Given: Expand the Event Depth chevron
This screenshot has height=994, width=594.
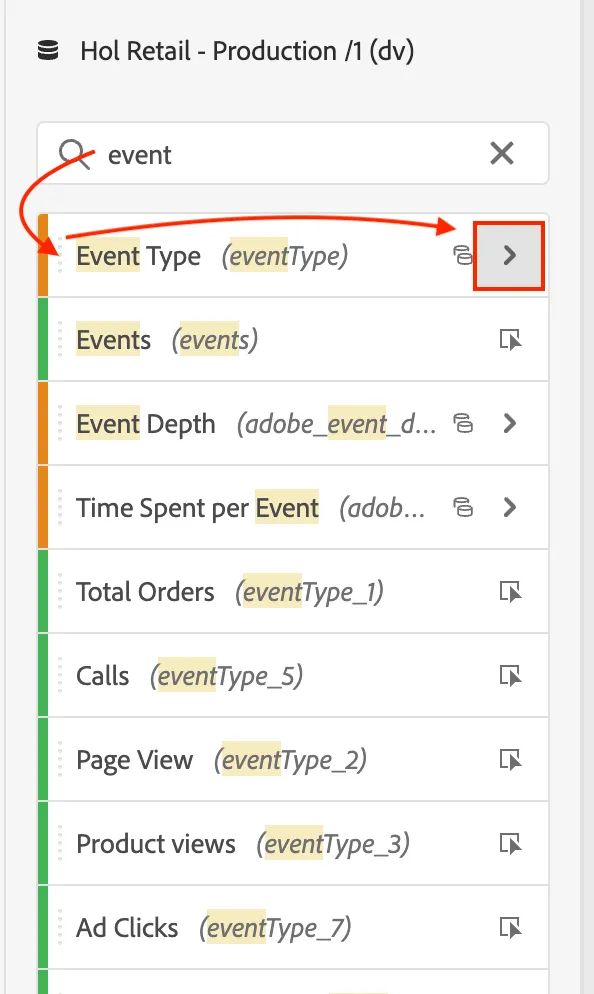Looking at the screenshot, I should pyautogui.click(x=509, y=423).
